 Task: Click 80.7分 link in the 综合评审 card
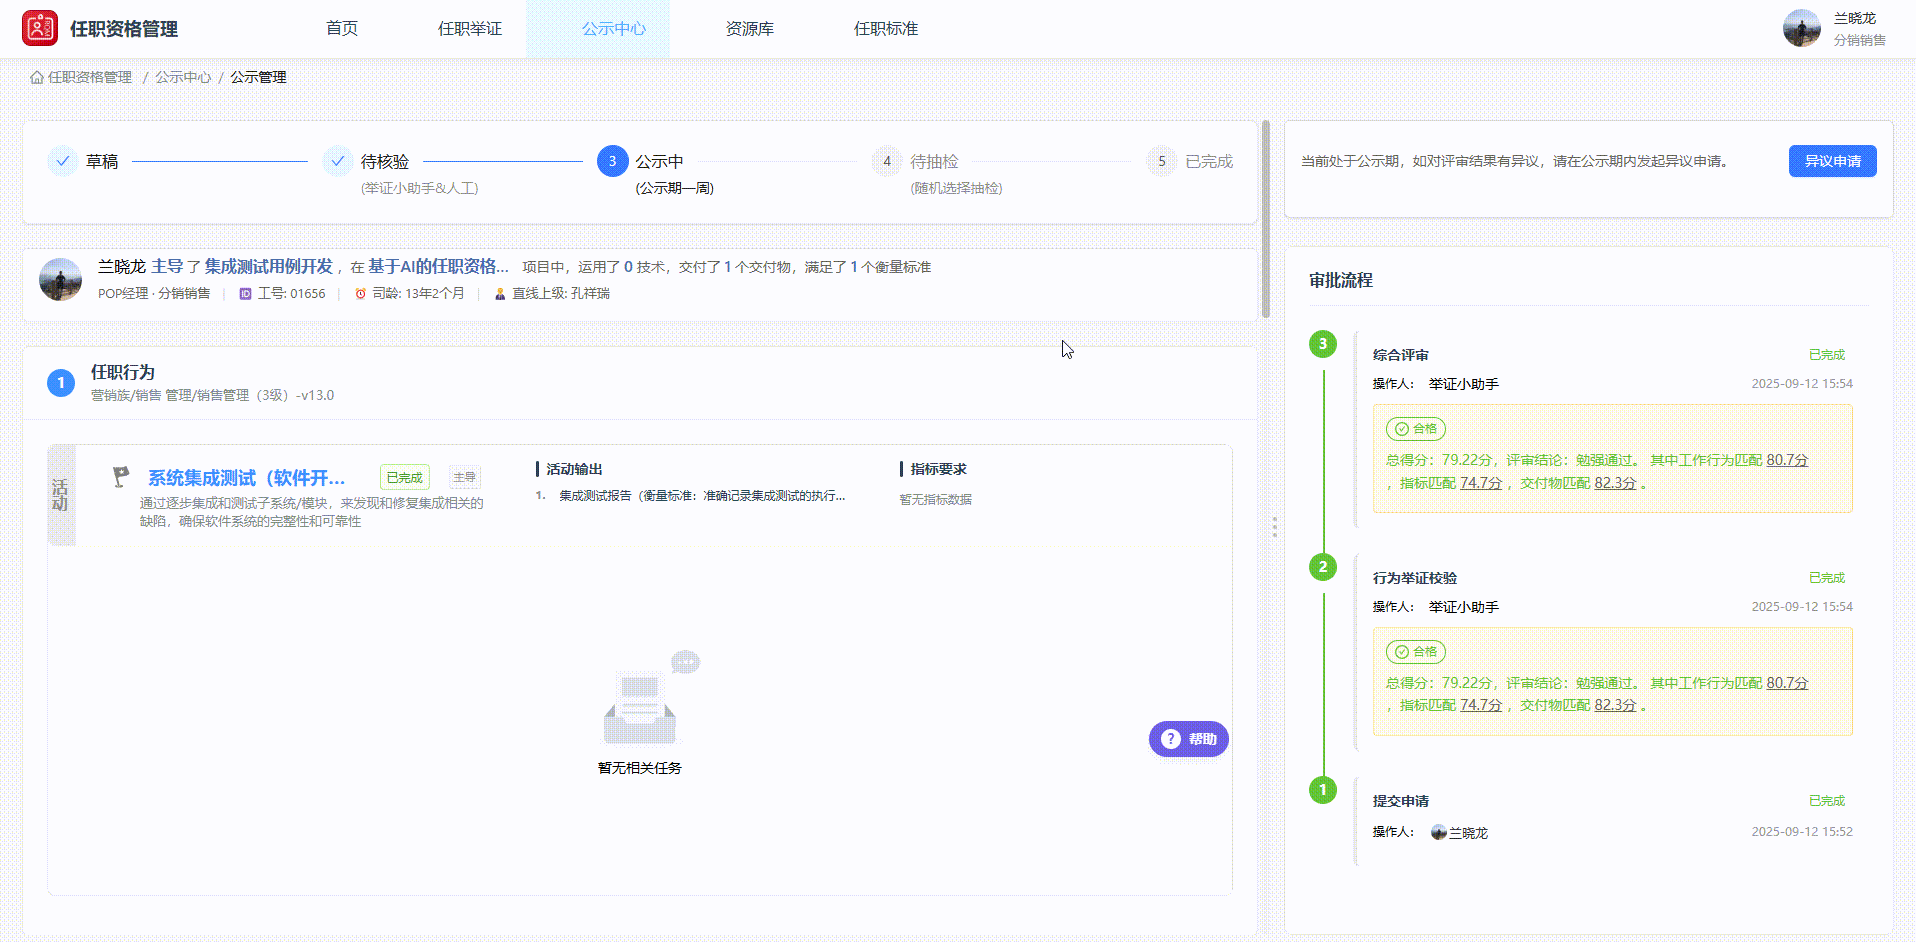1787,460
